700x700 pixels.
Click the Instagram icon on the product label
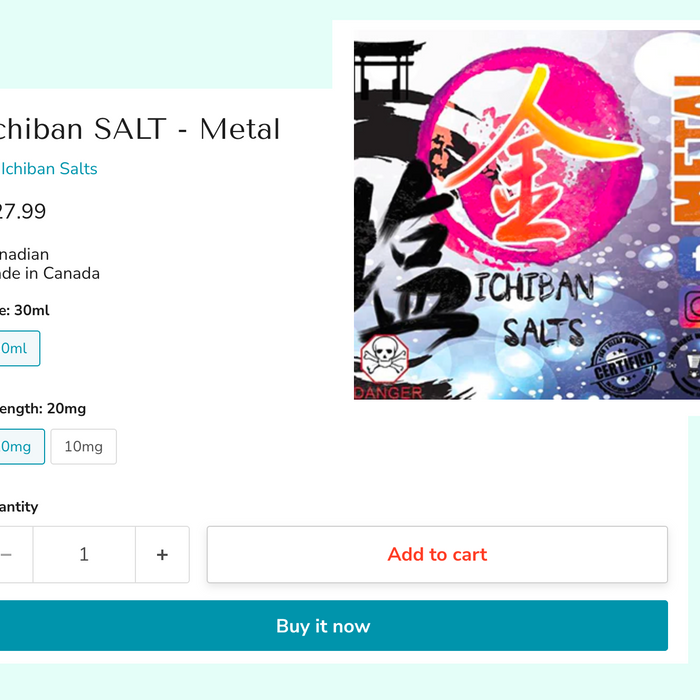coord(691,304)
